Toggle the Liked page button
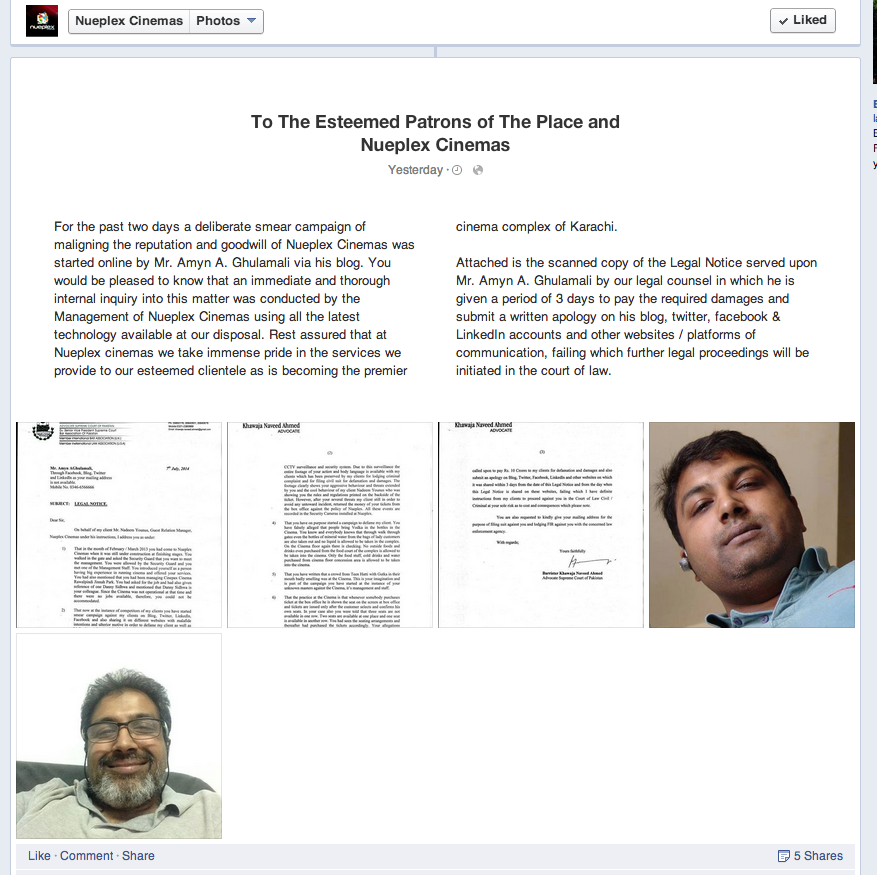This screenshot has height=875, width=877. pos(803,21)
